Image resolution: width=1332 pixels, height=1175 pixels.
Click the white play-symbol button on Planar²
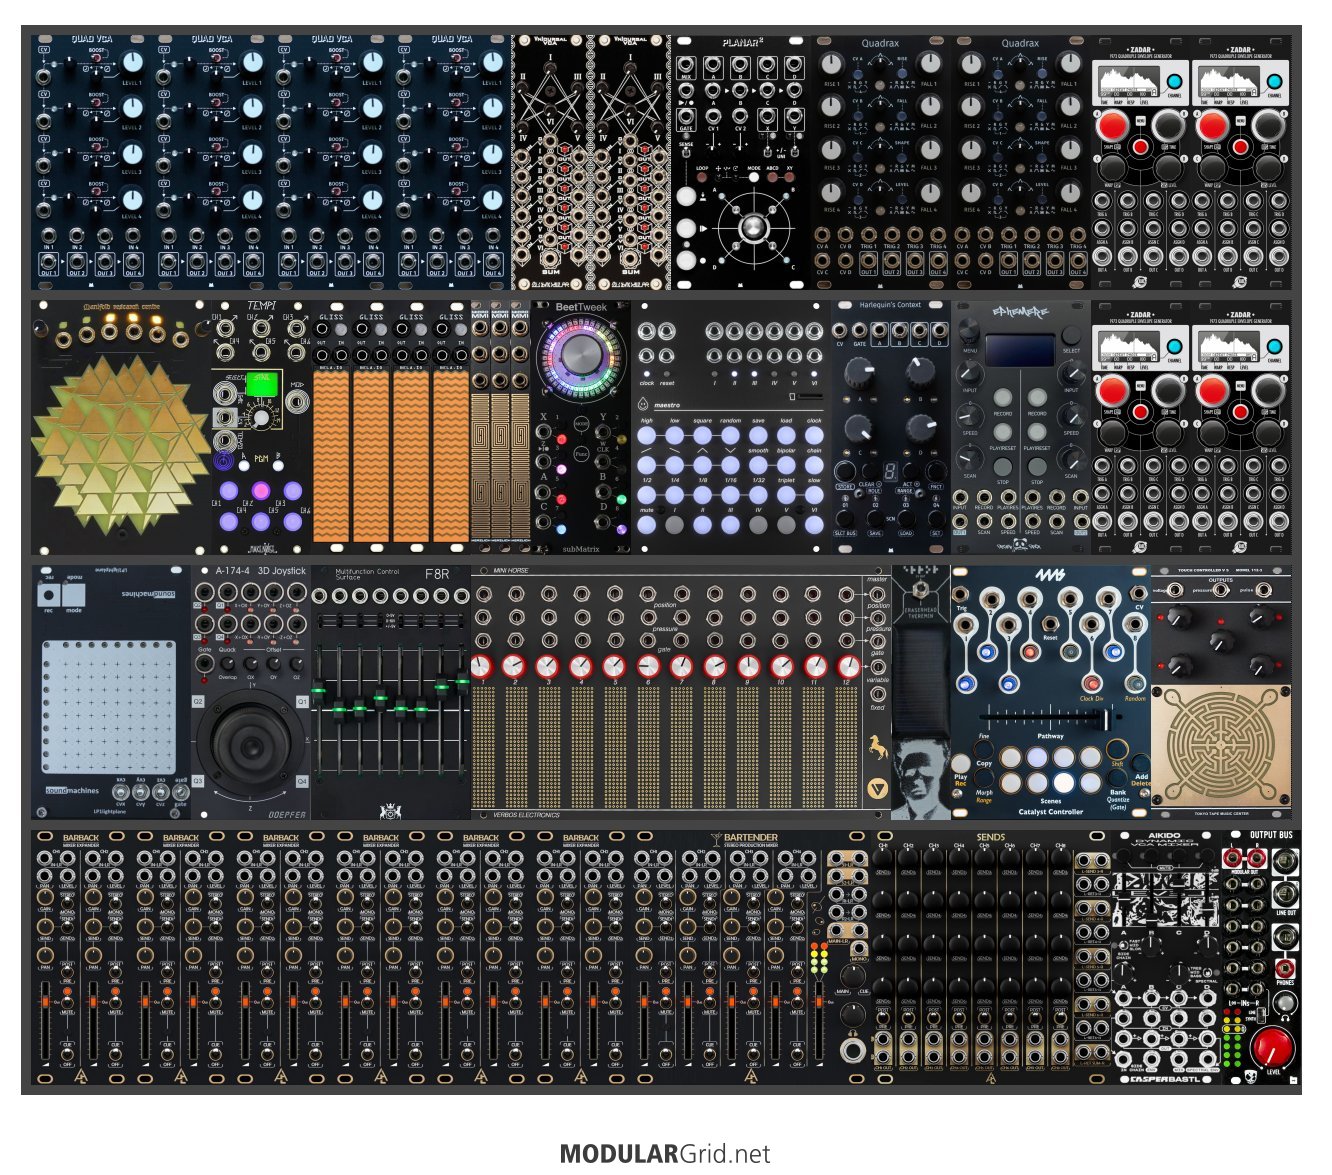click(686, 228)
